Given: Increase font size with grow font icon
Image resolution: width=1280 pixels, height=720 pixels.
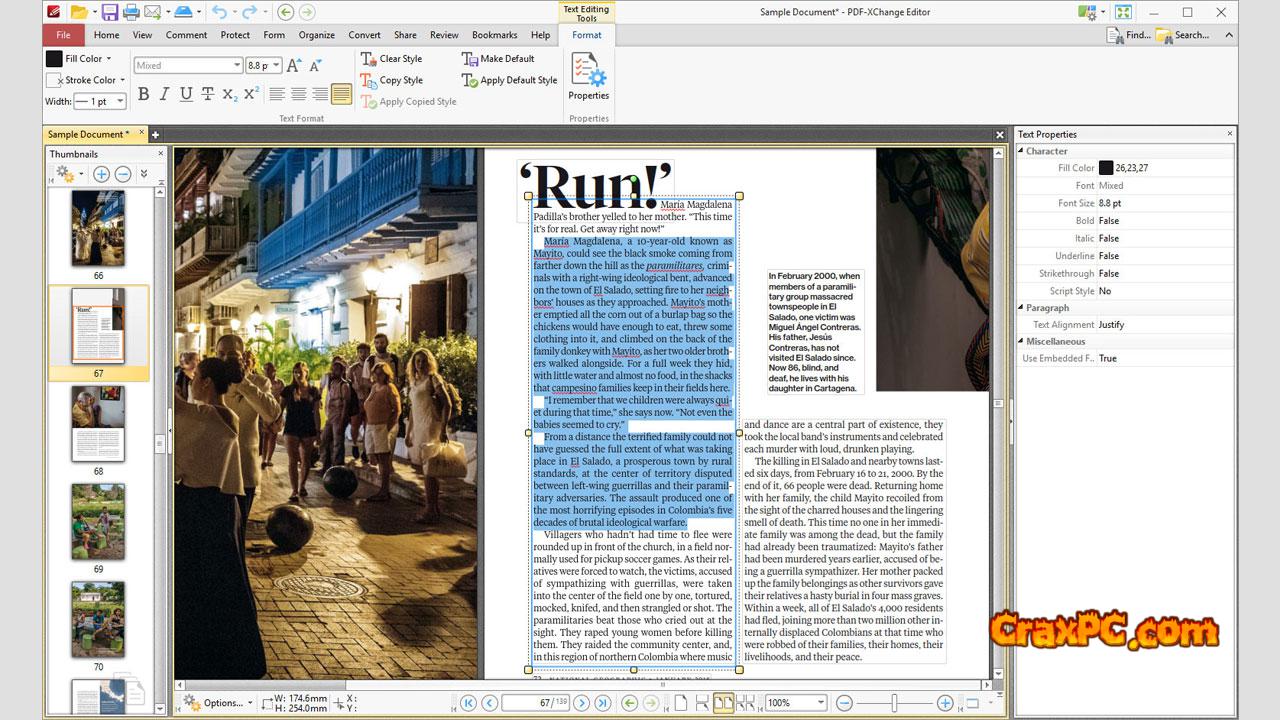Looking at the screenshot, I should point(294,65).
